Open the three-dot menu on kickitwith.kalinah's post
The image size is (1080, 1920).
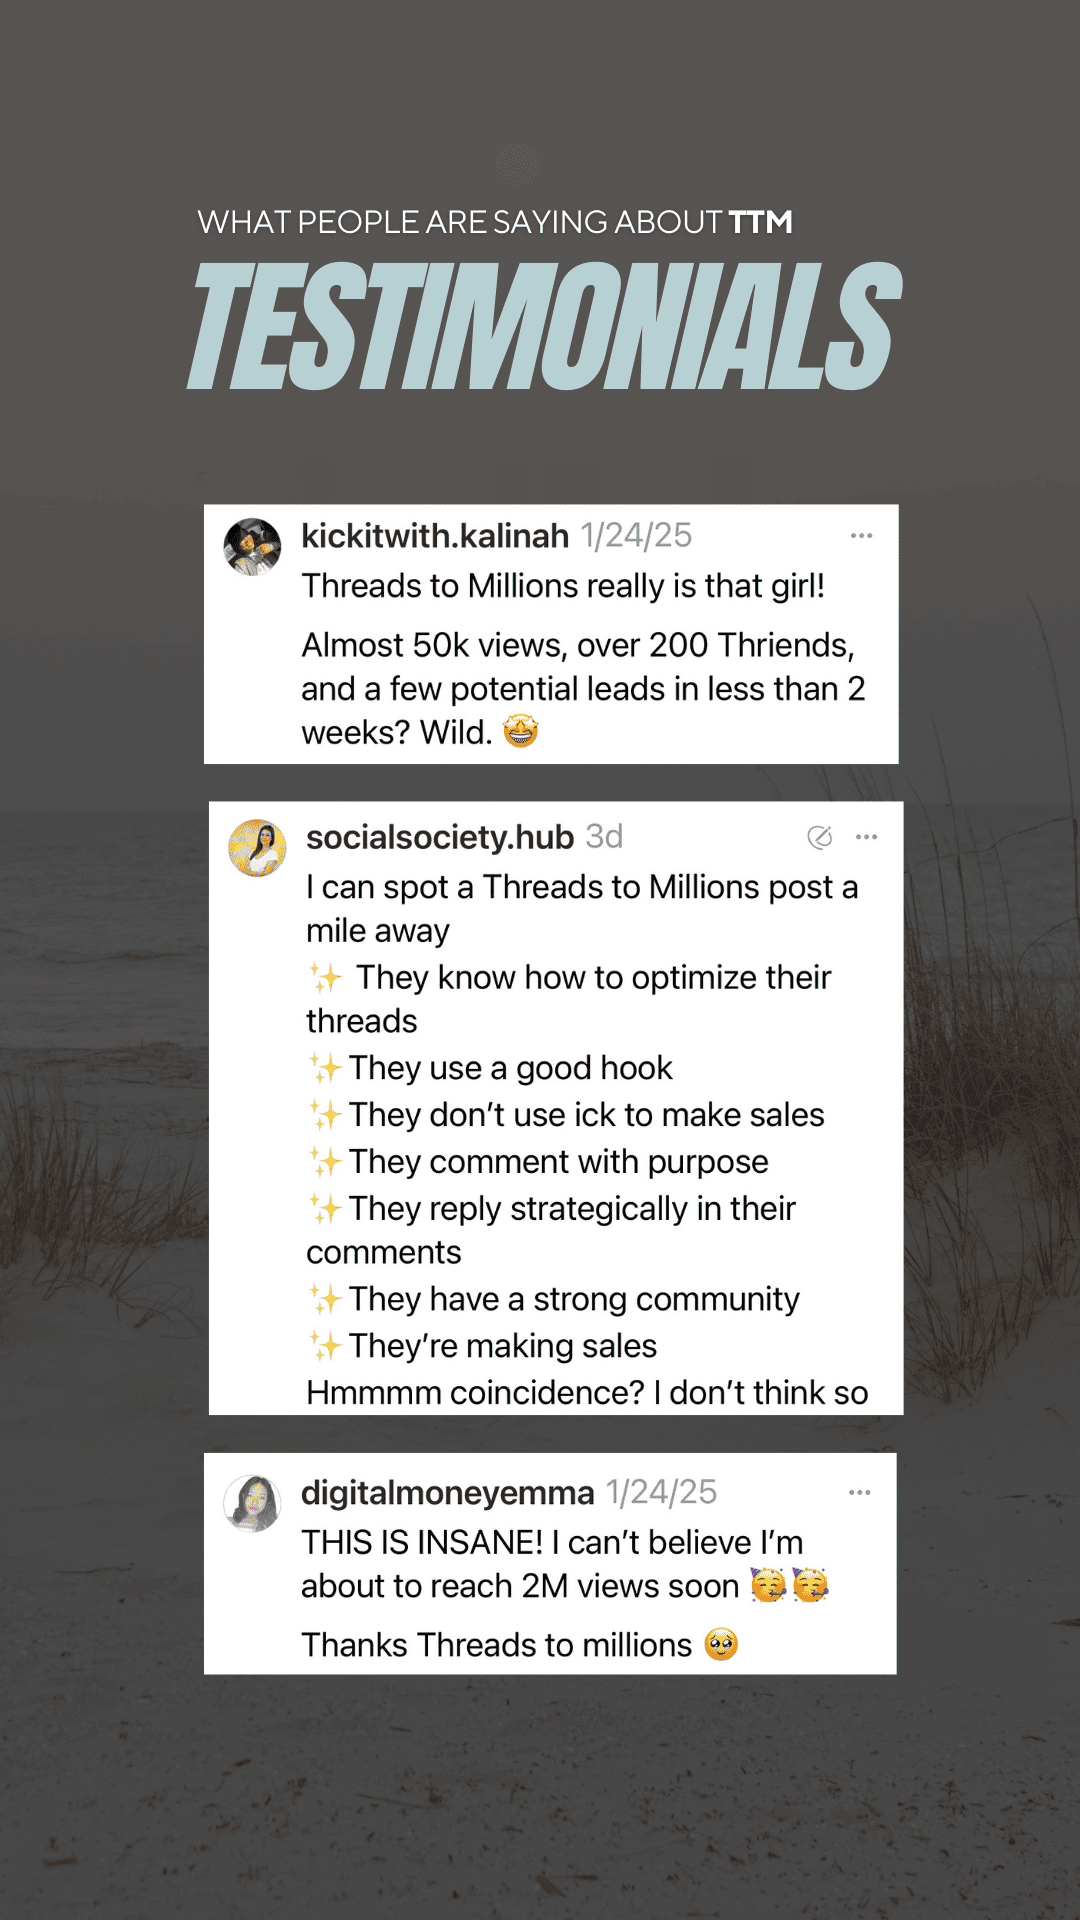pos(862,536)
